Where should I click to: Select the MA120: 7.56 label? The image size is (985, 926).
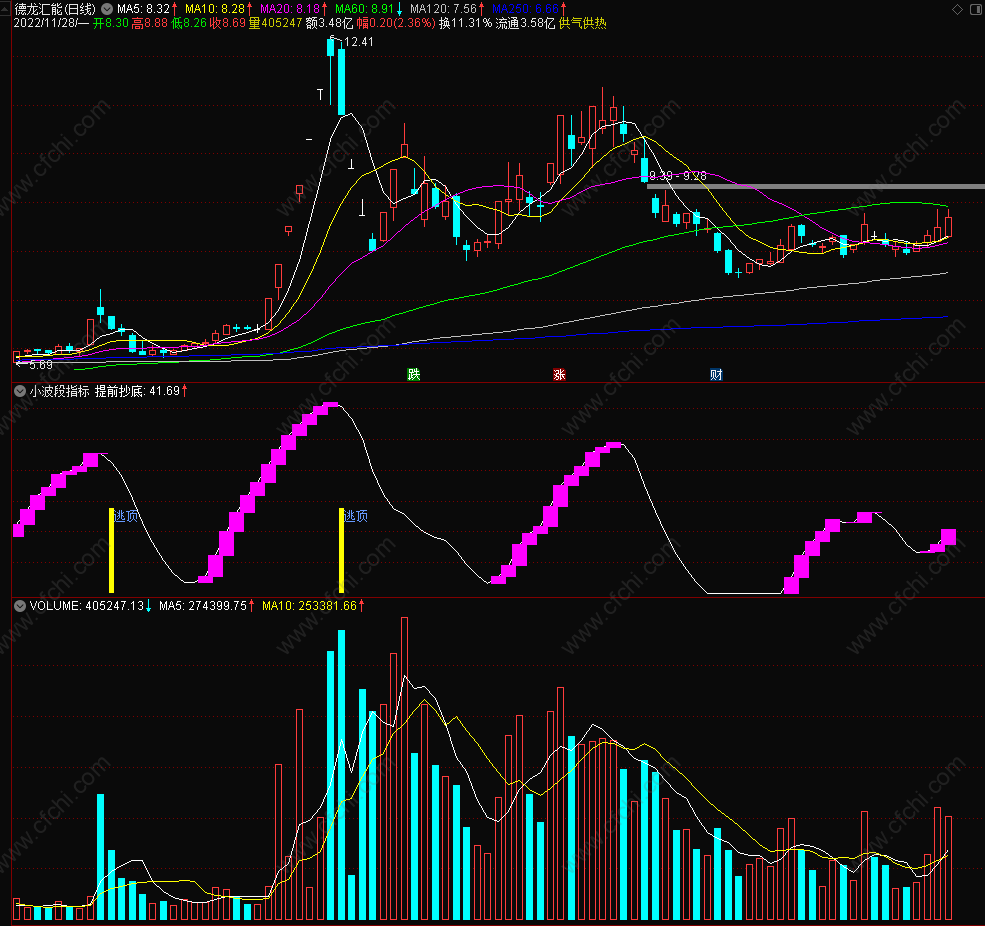pos(444,9)
